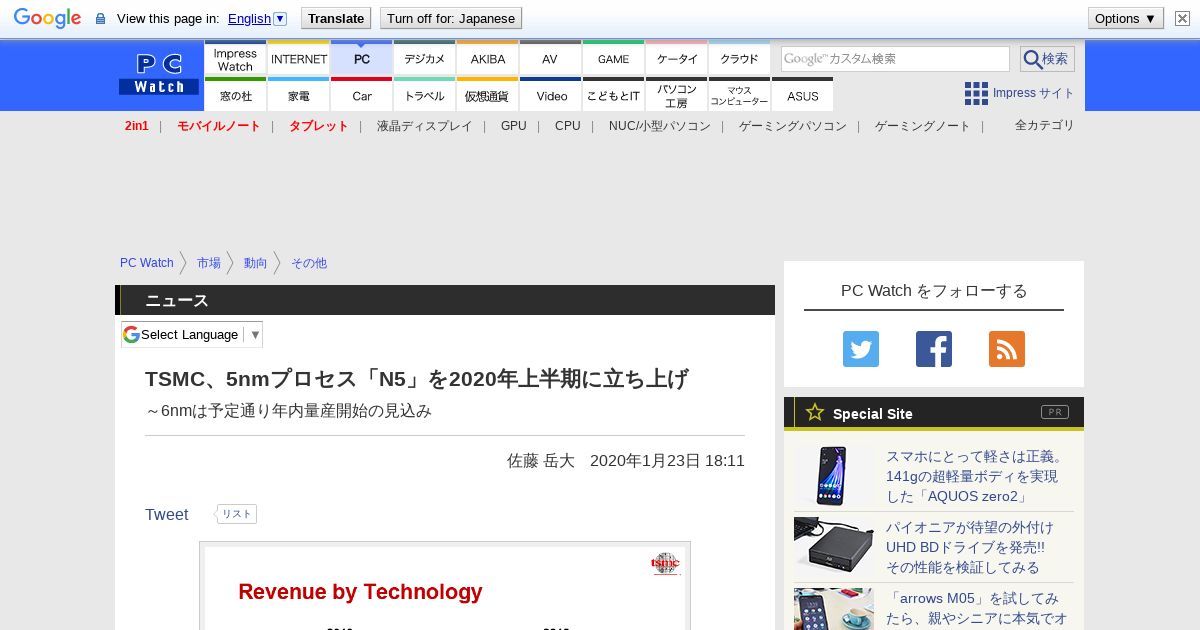Open the AQUOS zero2 phone thumbnail
The width and height of the screenshot is (1200, 630).
tap(834, 475)
